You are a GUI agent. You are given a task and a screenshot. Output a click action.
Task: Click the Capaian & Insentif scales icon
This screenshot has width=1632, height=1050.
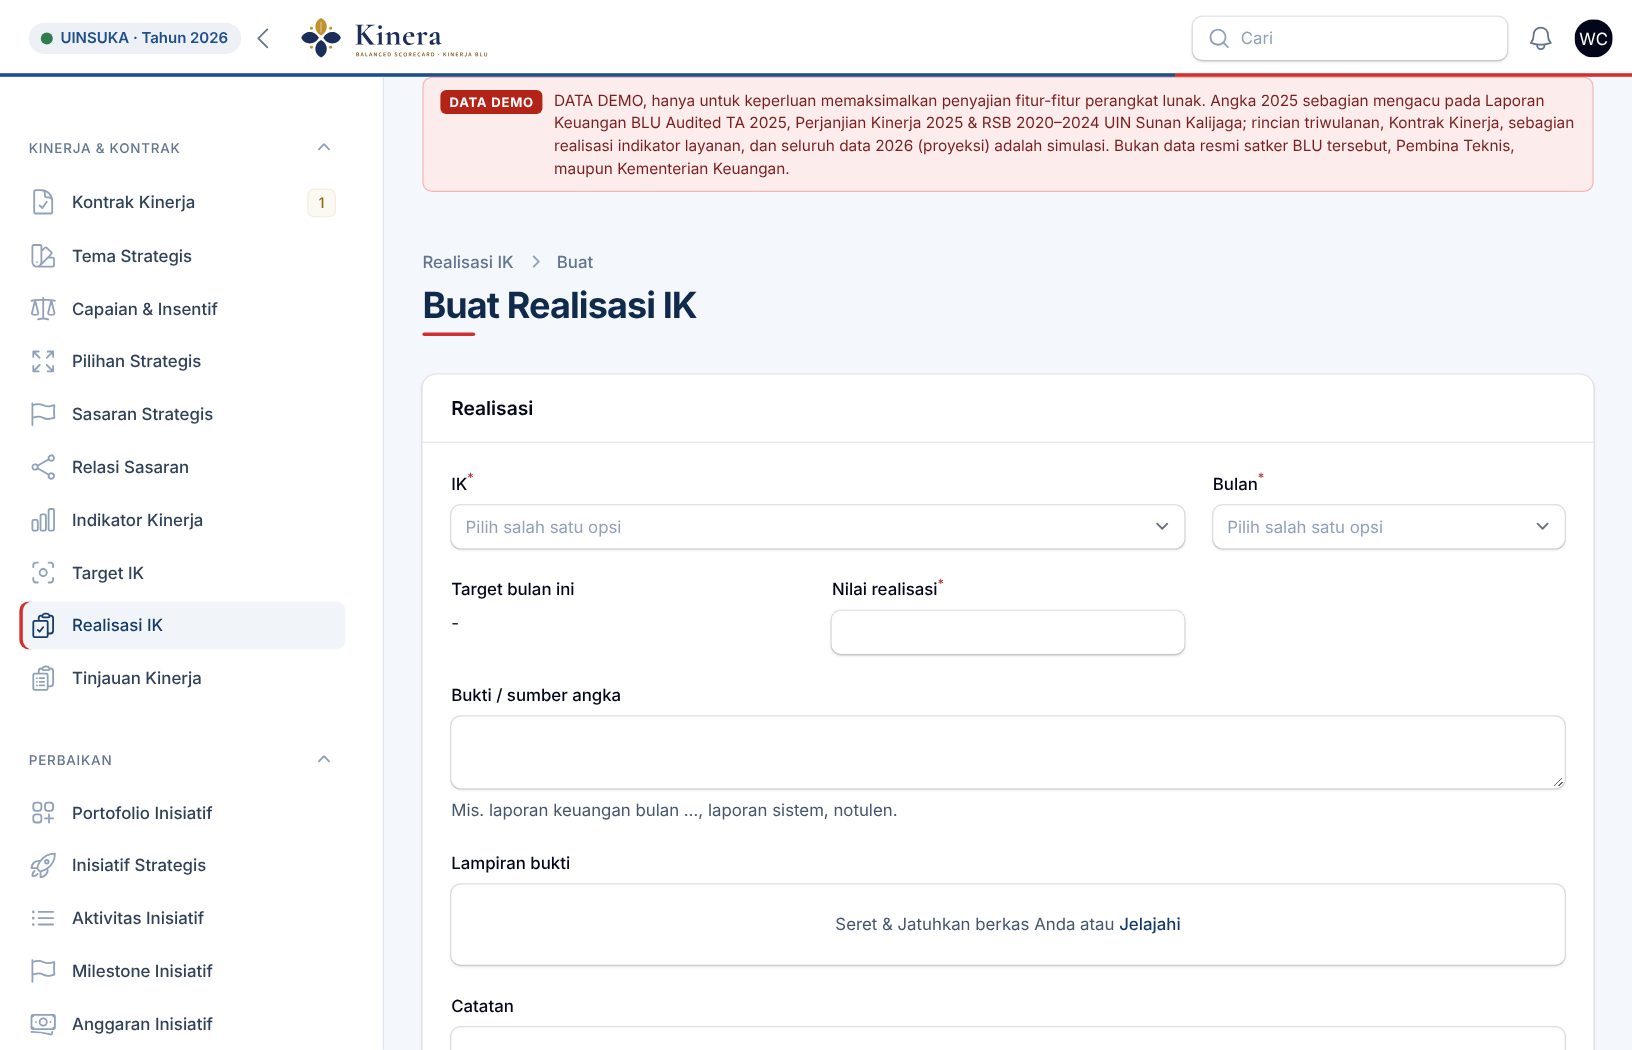[43, 309]
